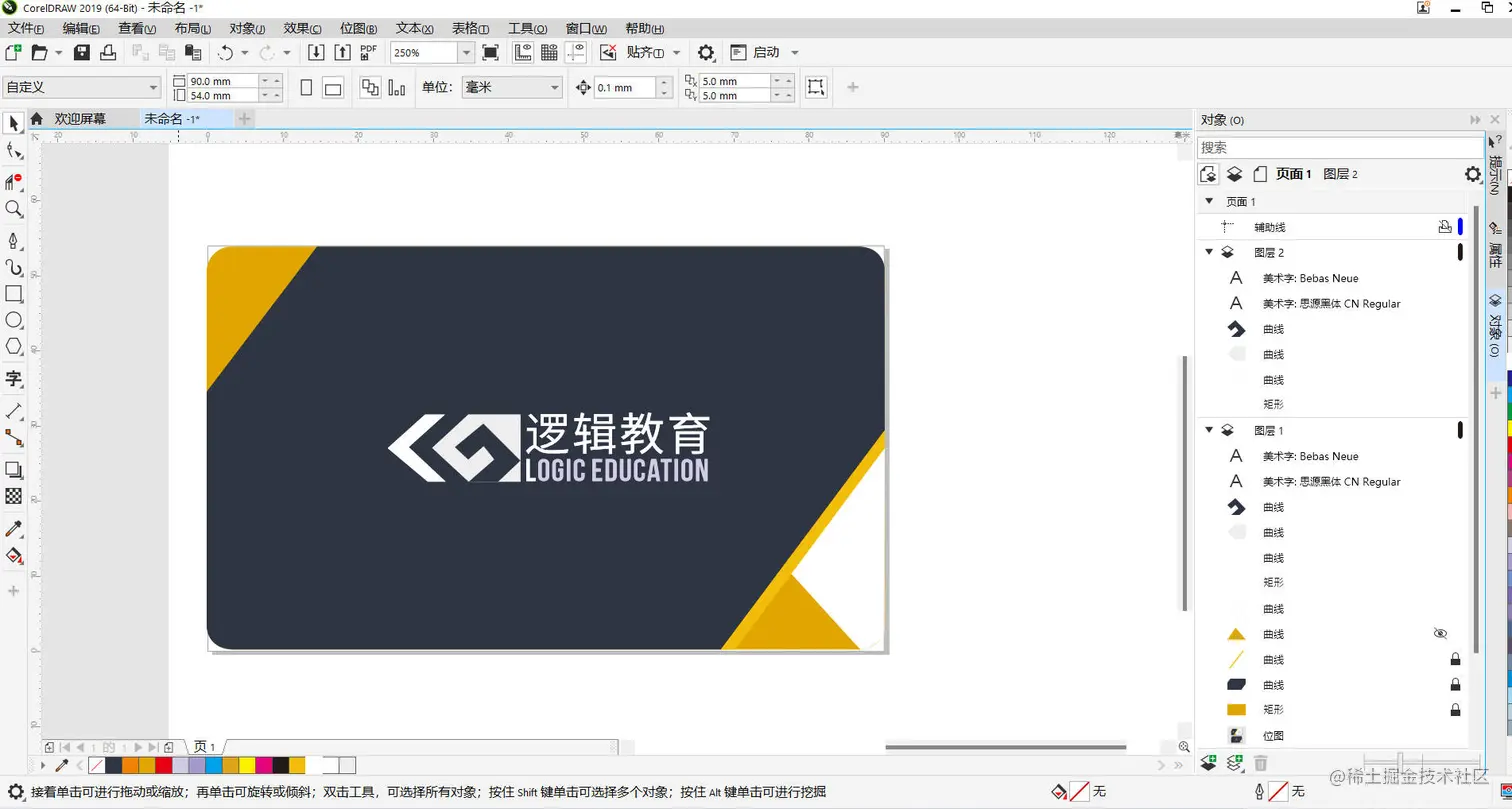Open the dropdown arrow beside the Open icon
Image resolution: width=1512 pixels, height=809 pixels.
click(58, 52)
